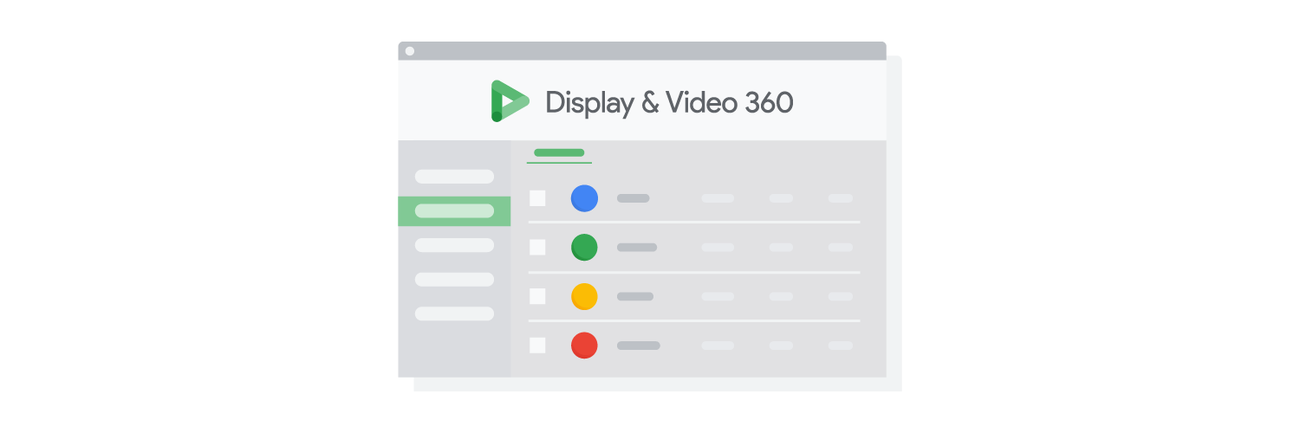Tick the checkbox in the red circle row
Image resolution: width=1300 pixels, height=433 pixels.
[x=538, y=345]
